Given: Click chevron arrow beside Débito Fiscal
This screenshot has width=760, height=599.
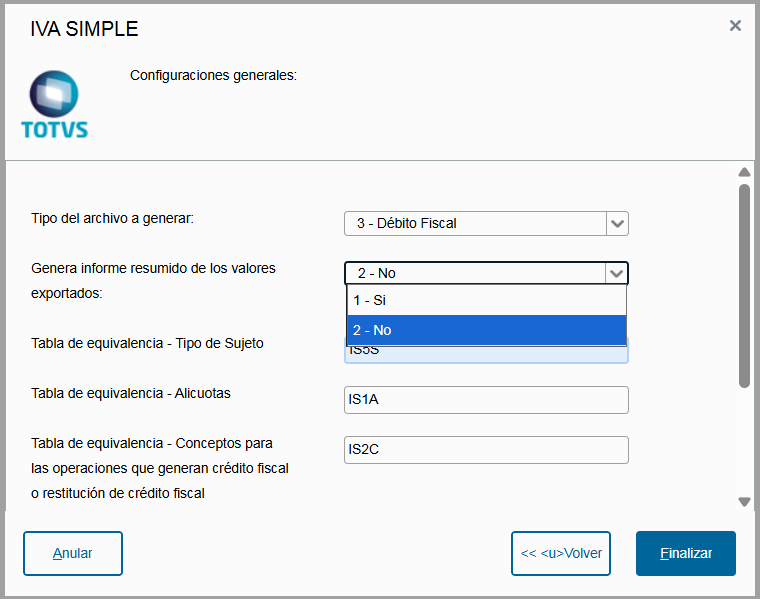Looking at the screenshot, I should 617,224.
